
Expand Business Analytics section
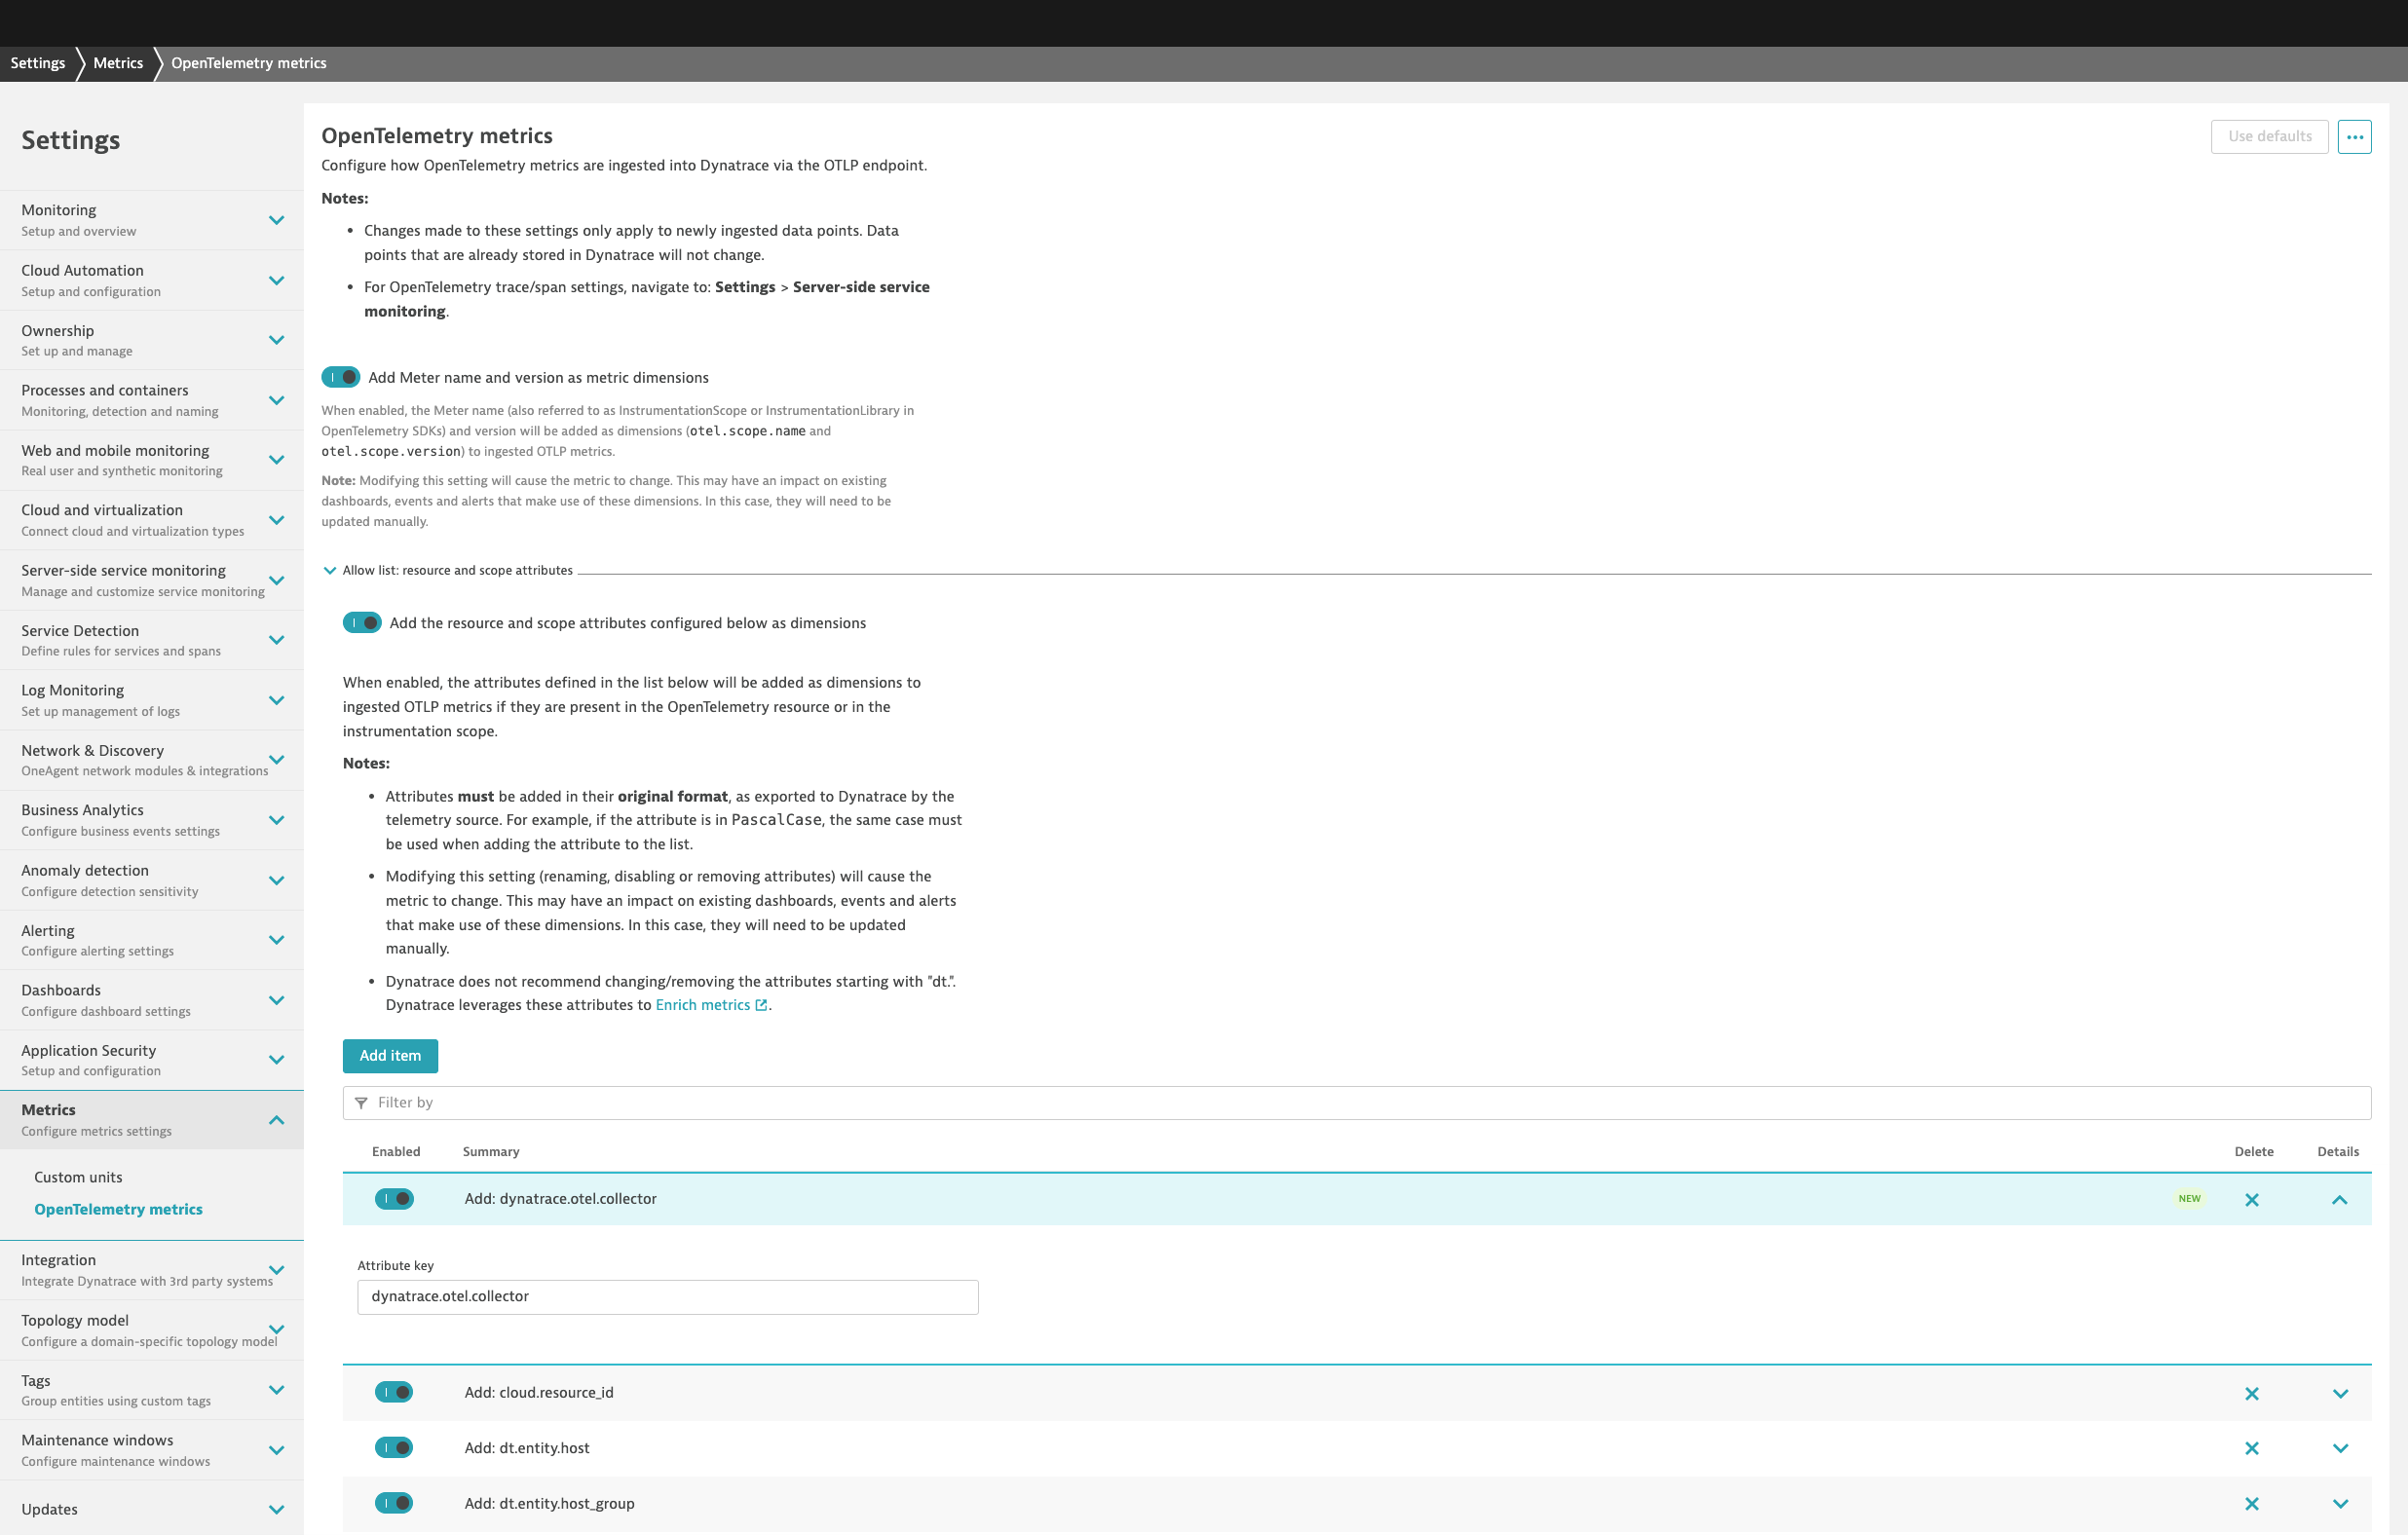click(277, 820)
